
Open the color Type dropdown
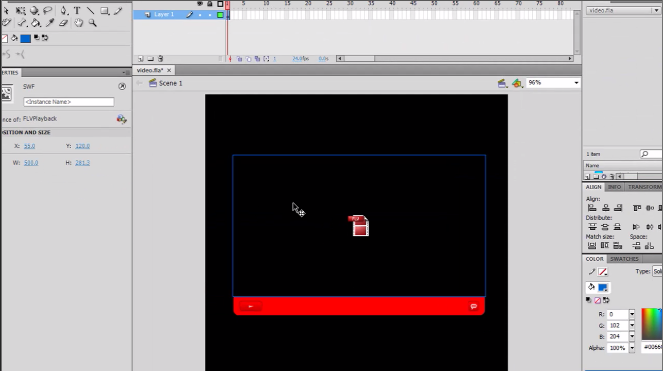658,271
